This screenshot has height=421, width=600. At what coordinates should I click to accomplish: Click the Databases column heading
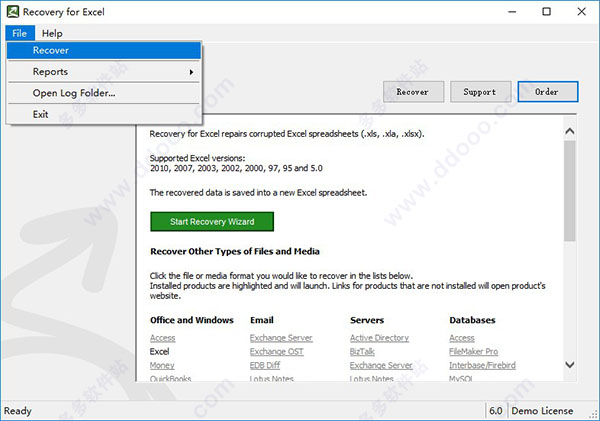tap(472, 320)
